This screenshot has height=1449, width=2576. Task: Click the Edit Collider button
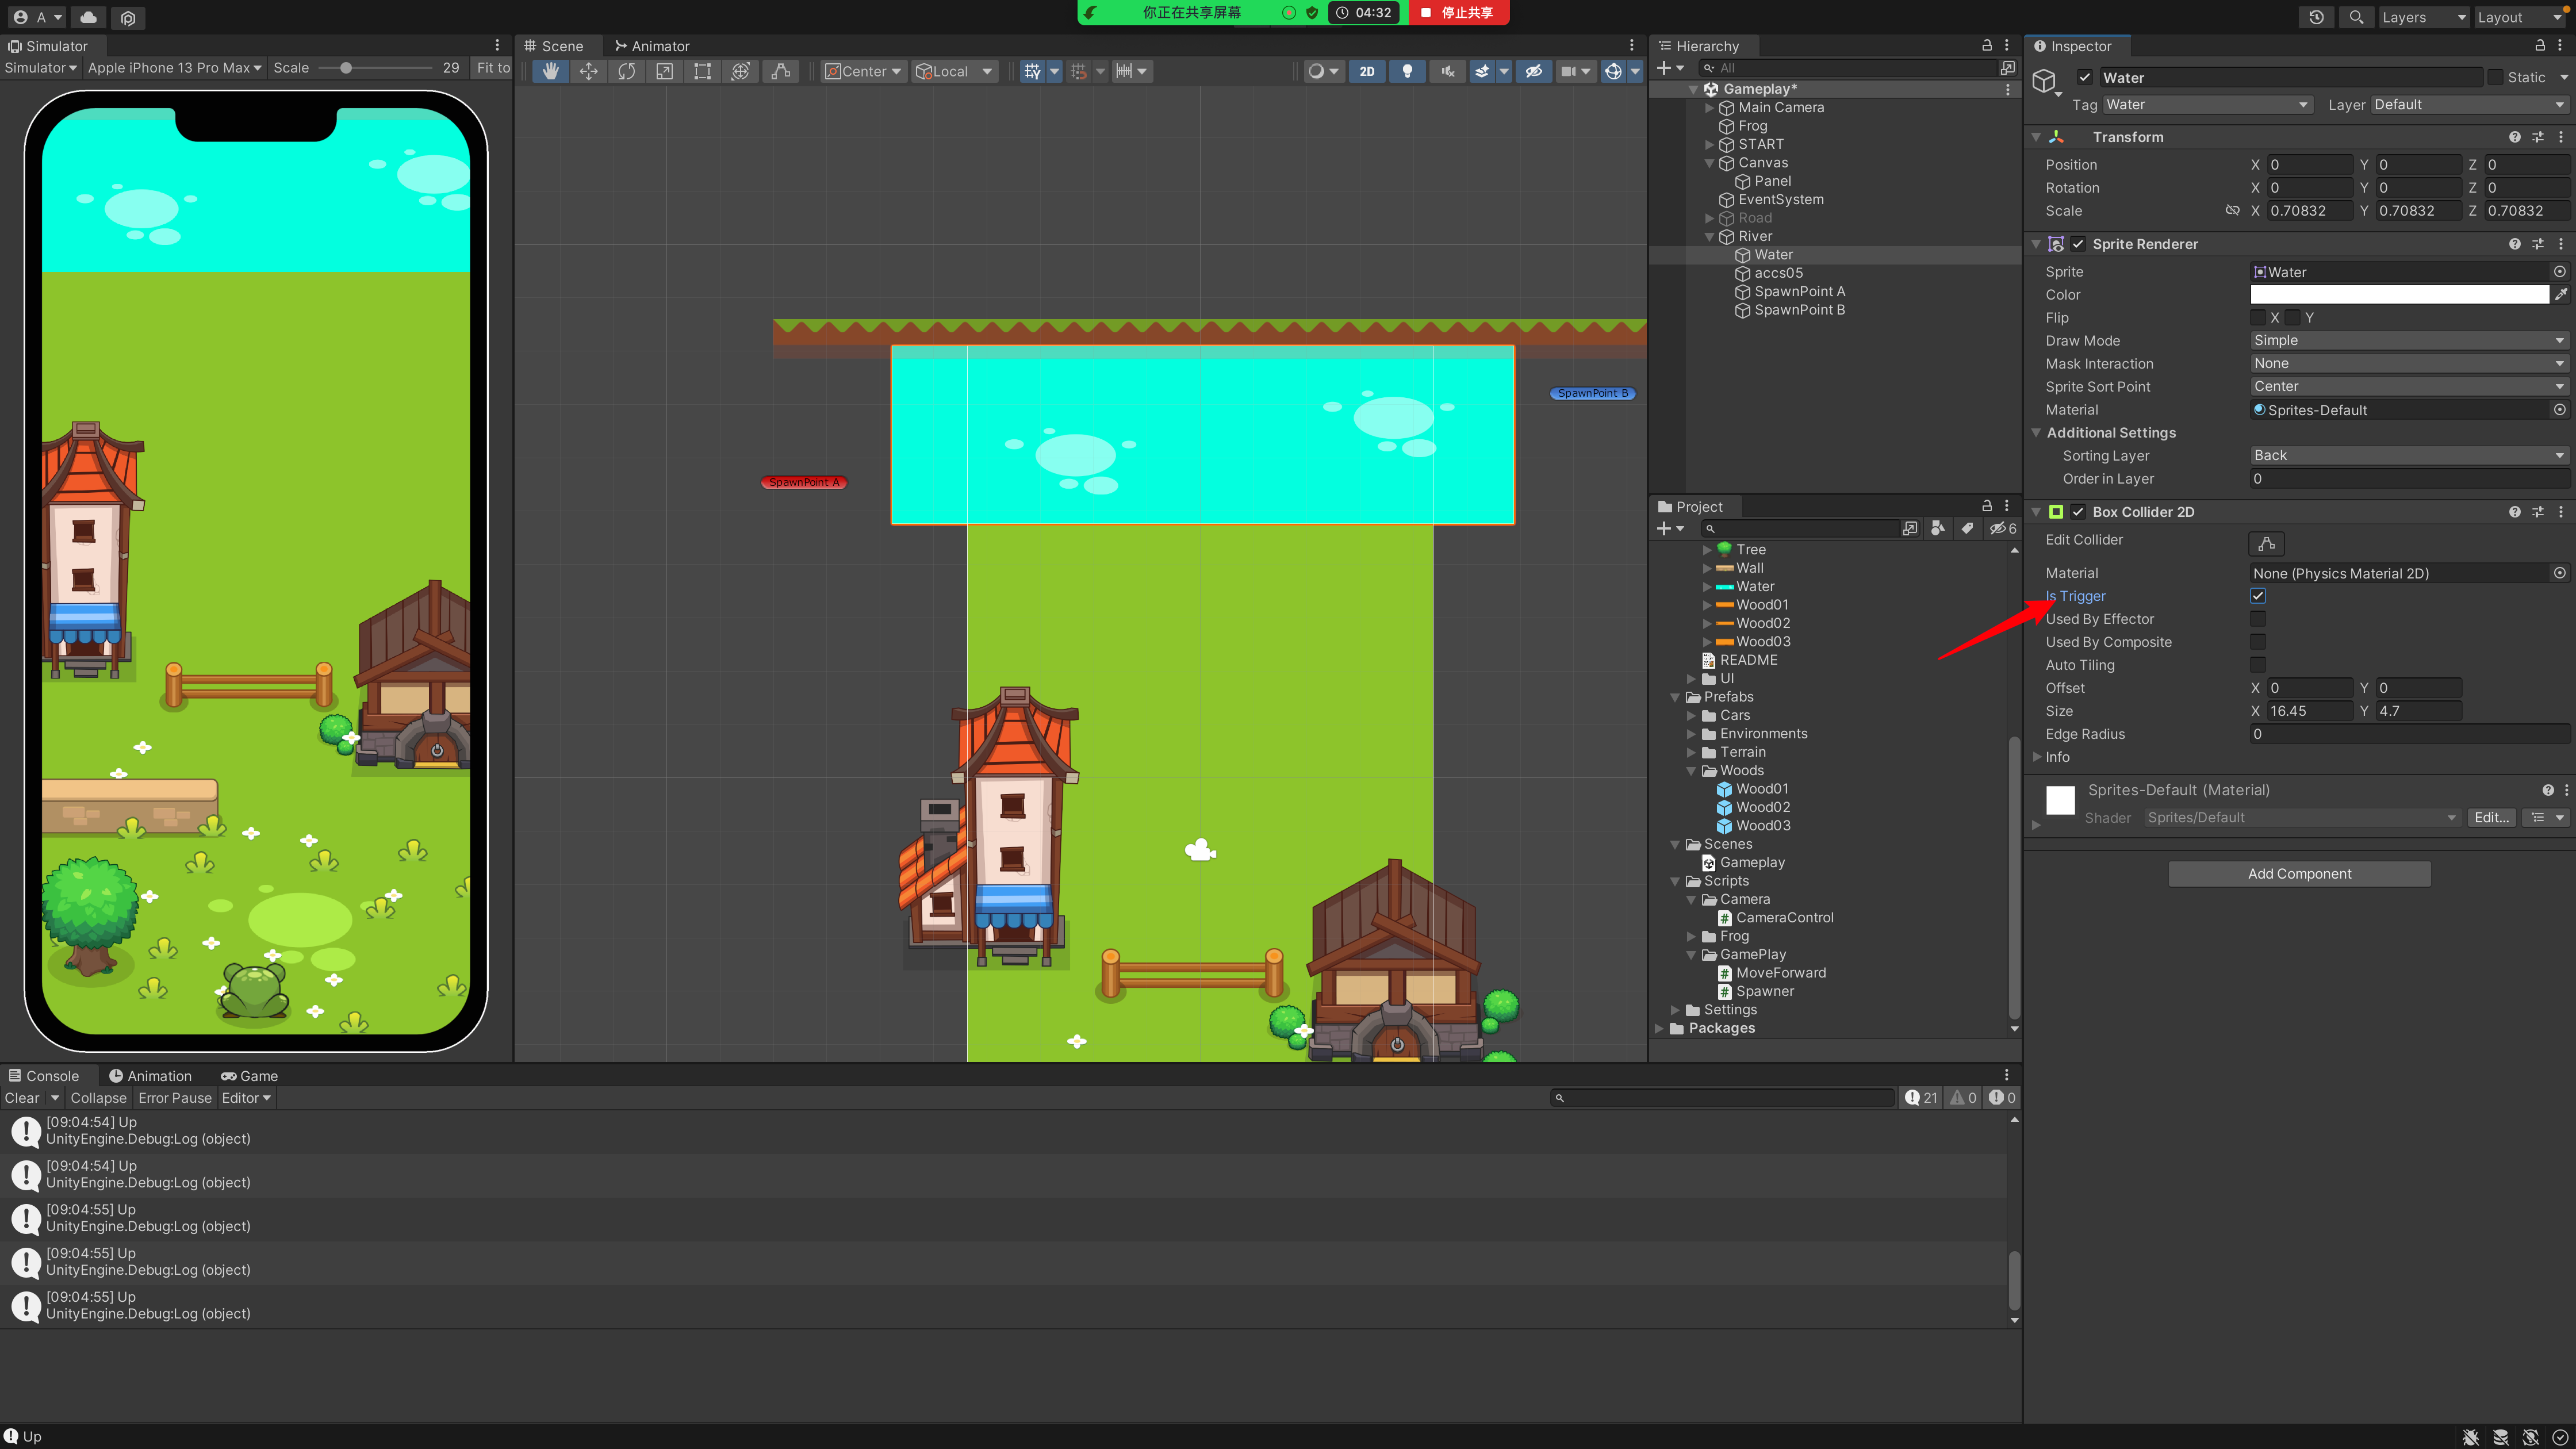point(2266,543)
